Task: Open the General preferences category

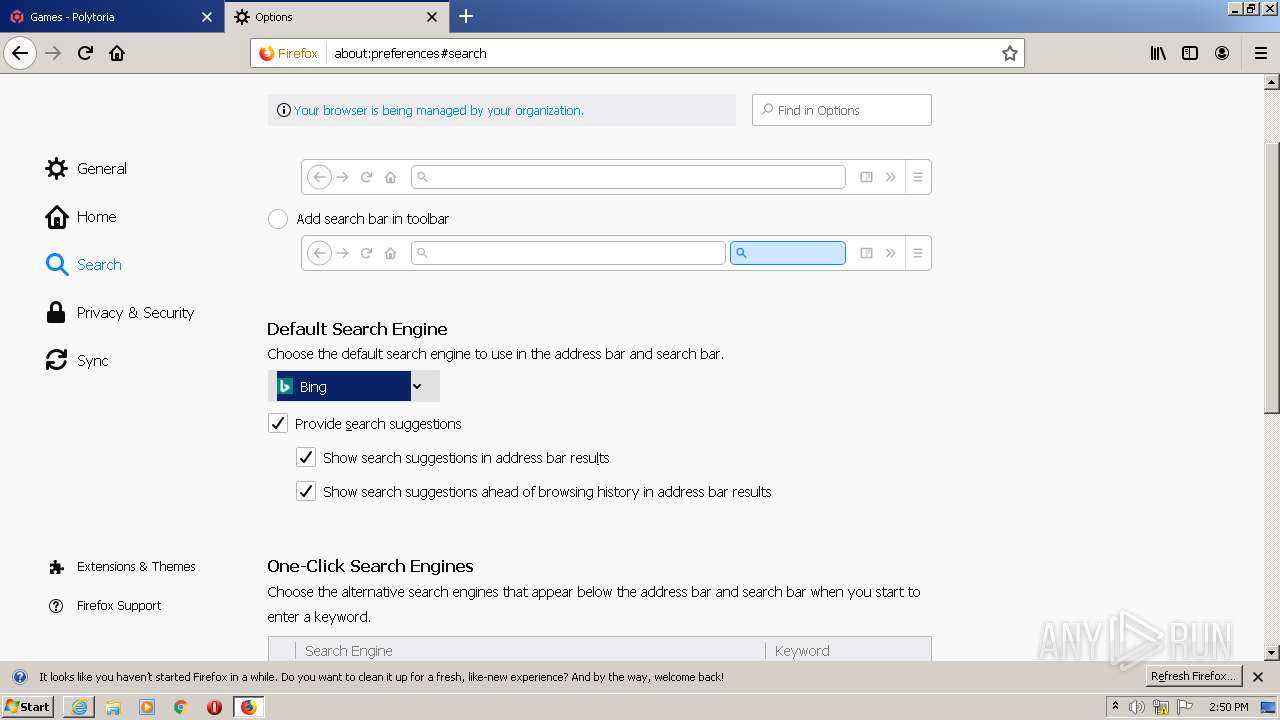Action: click(x=87, y=168)
